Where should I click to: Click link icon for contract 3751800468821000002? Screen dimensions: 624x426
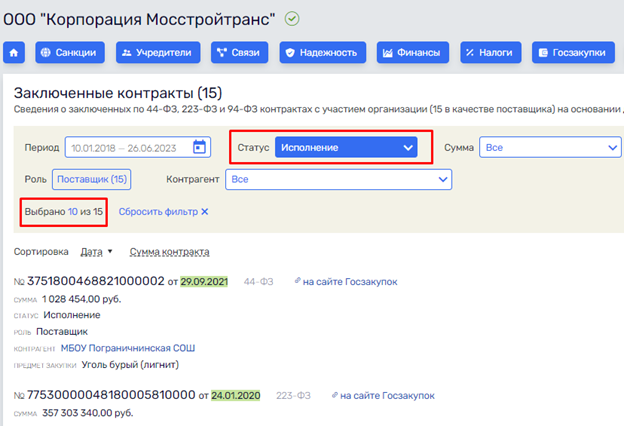click(297, 281)
